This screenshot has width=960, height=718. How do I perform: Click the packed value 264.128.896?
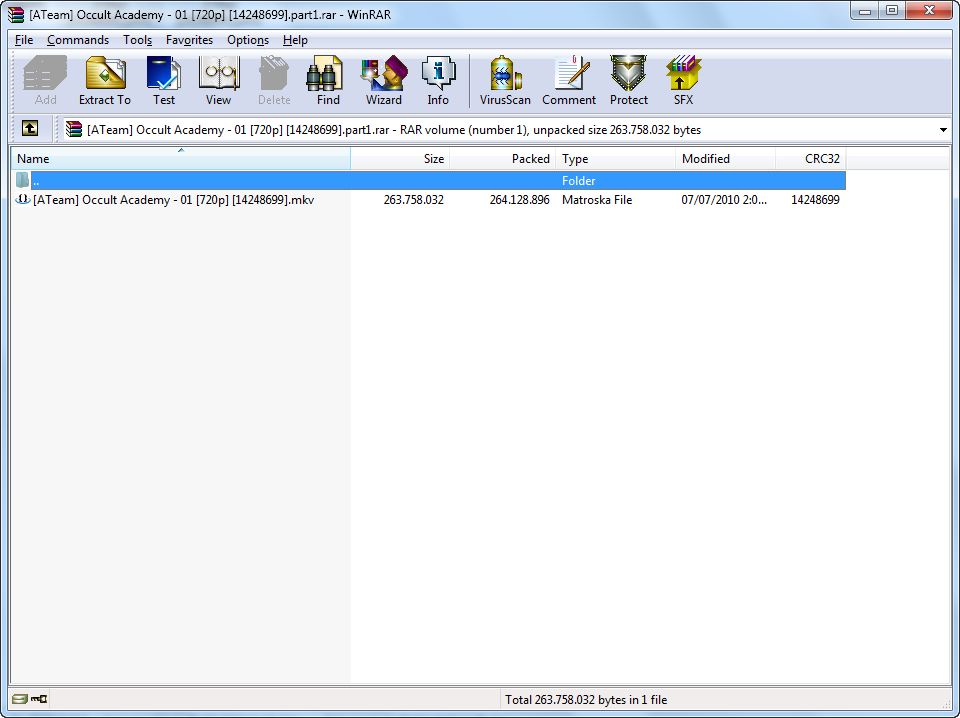(x=519, y=200)
